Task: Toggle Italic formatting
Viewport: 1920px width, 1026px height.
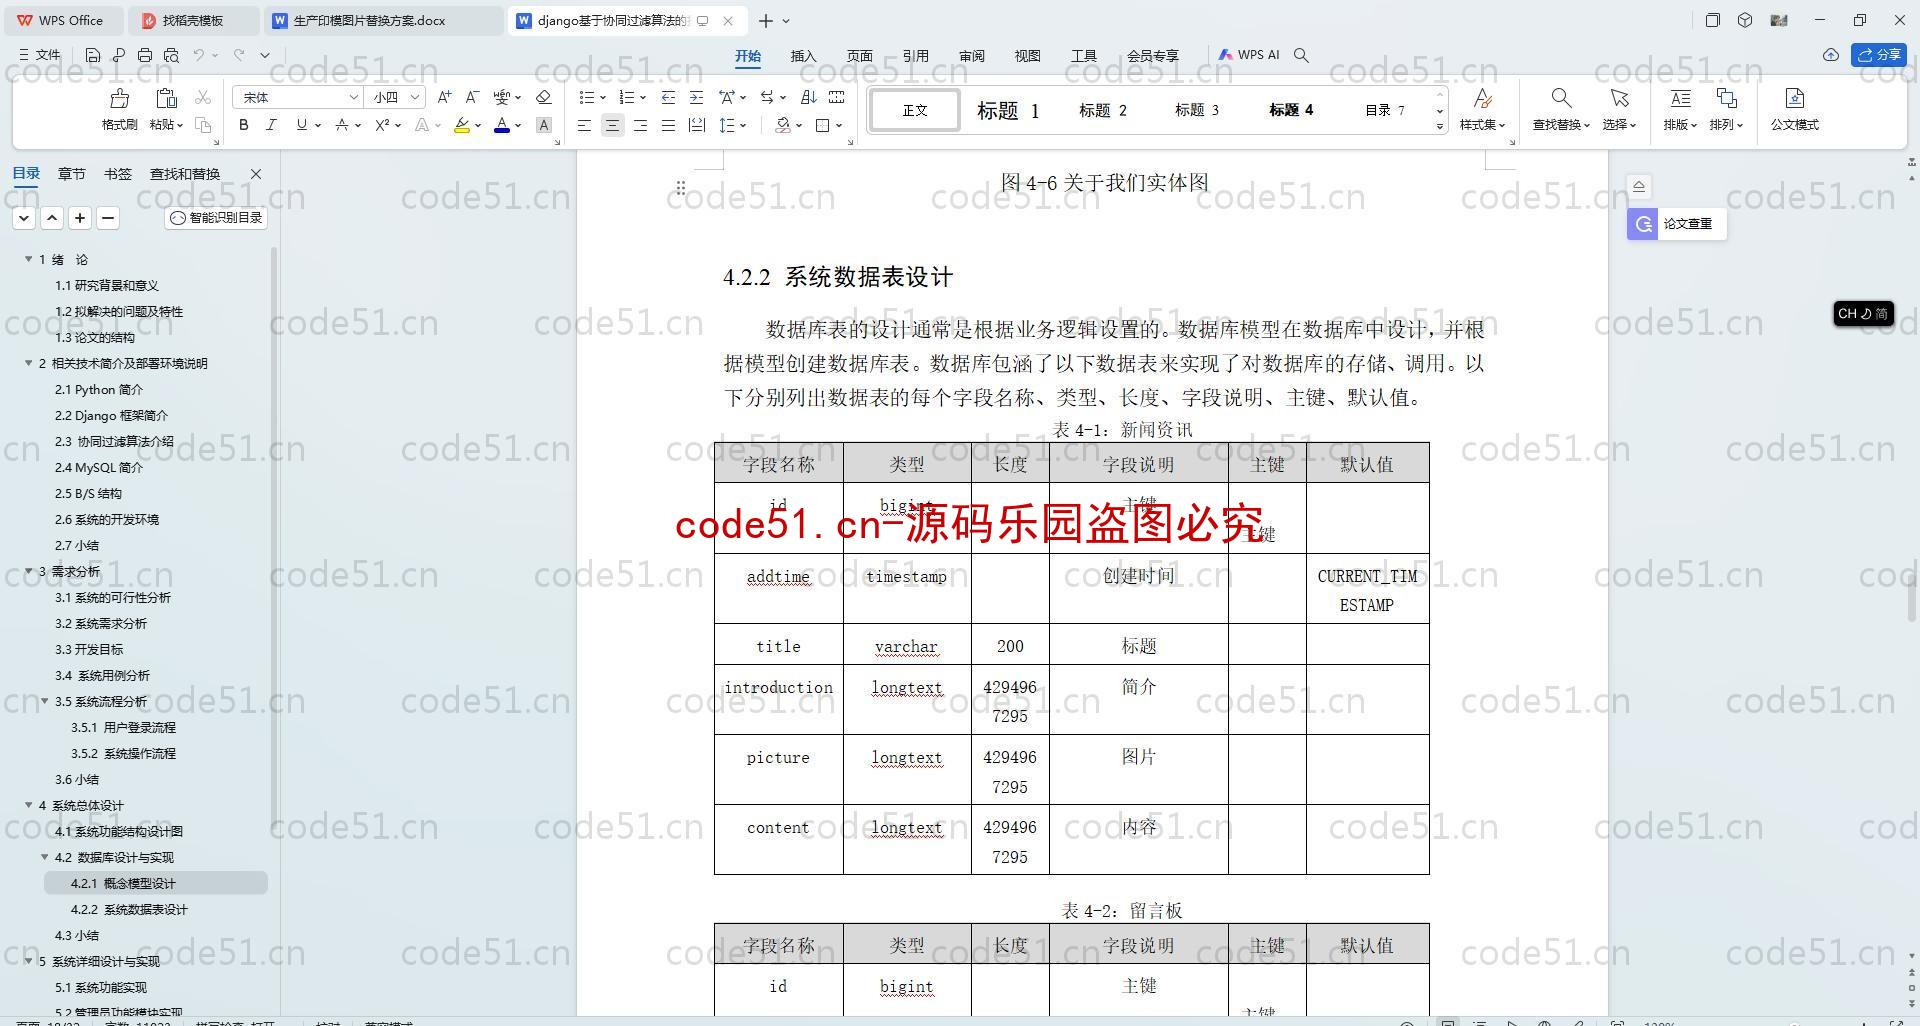Action: (271, 125)
